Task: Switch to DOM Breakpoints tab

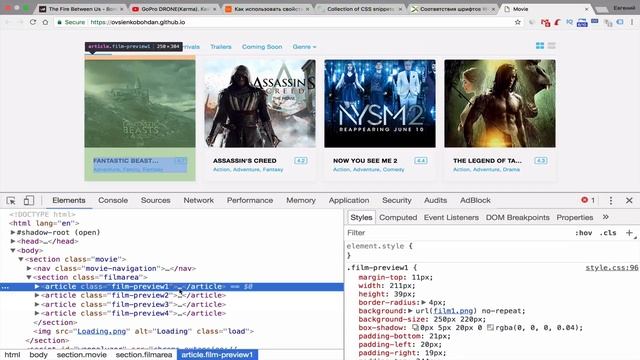Action: pos(518,218)
